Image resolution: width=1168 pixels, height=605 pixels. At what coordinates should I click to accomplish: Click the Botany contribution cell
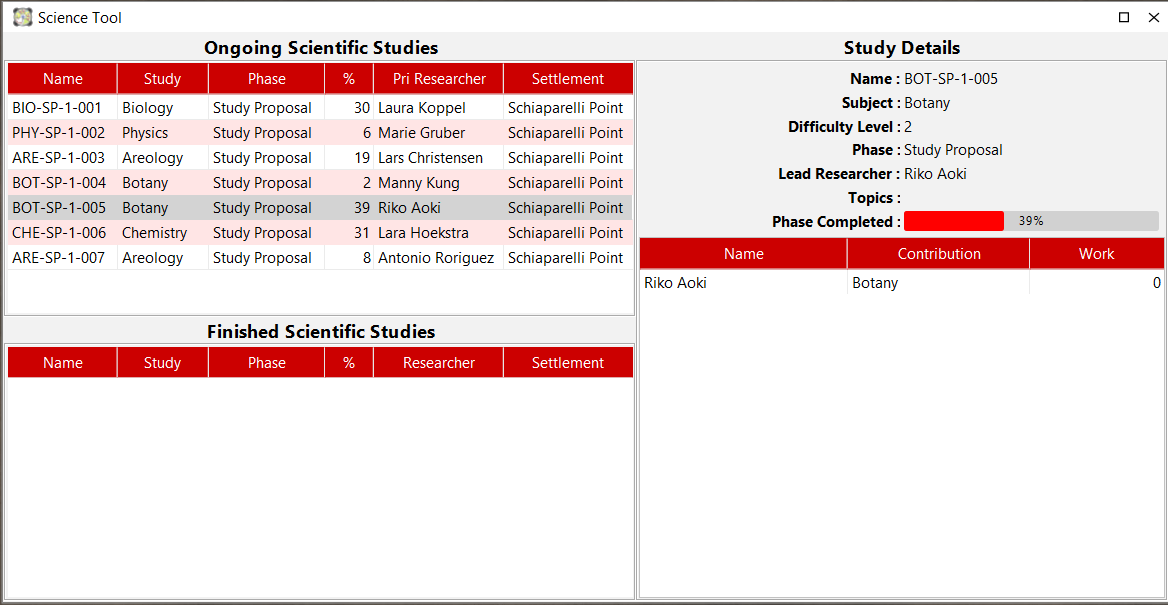pyautogui.click(x=939, y=283)
